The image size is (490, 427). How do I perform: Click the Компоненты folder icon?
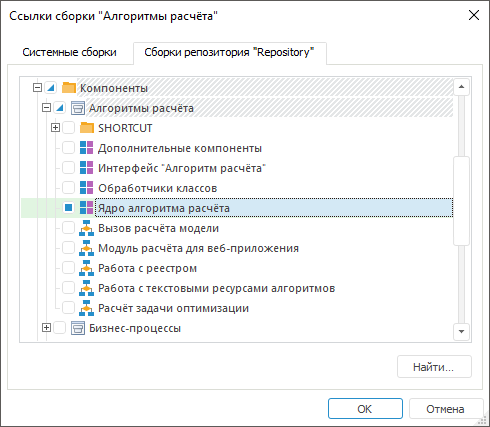point(69,88)
